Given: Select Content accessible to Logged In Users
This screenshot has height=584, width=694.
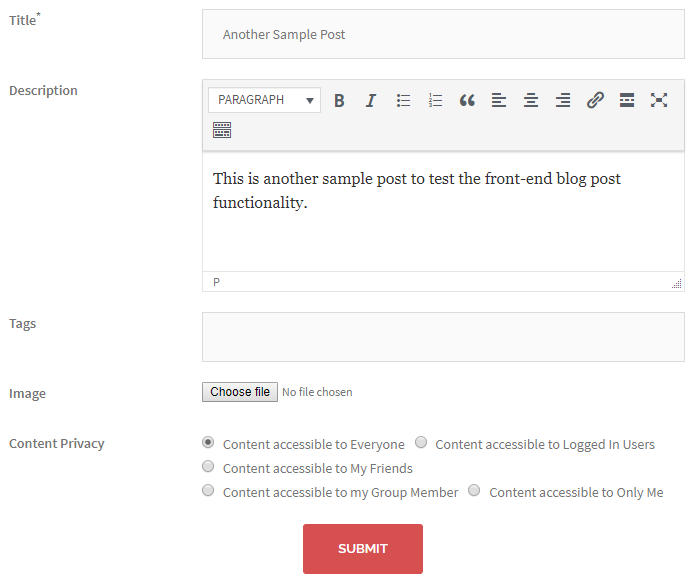Looking at the screenshot, I should click(421, 442).
